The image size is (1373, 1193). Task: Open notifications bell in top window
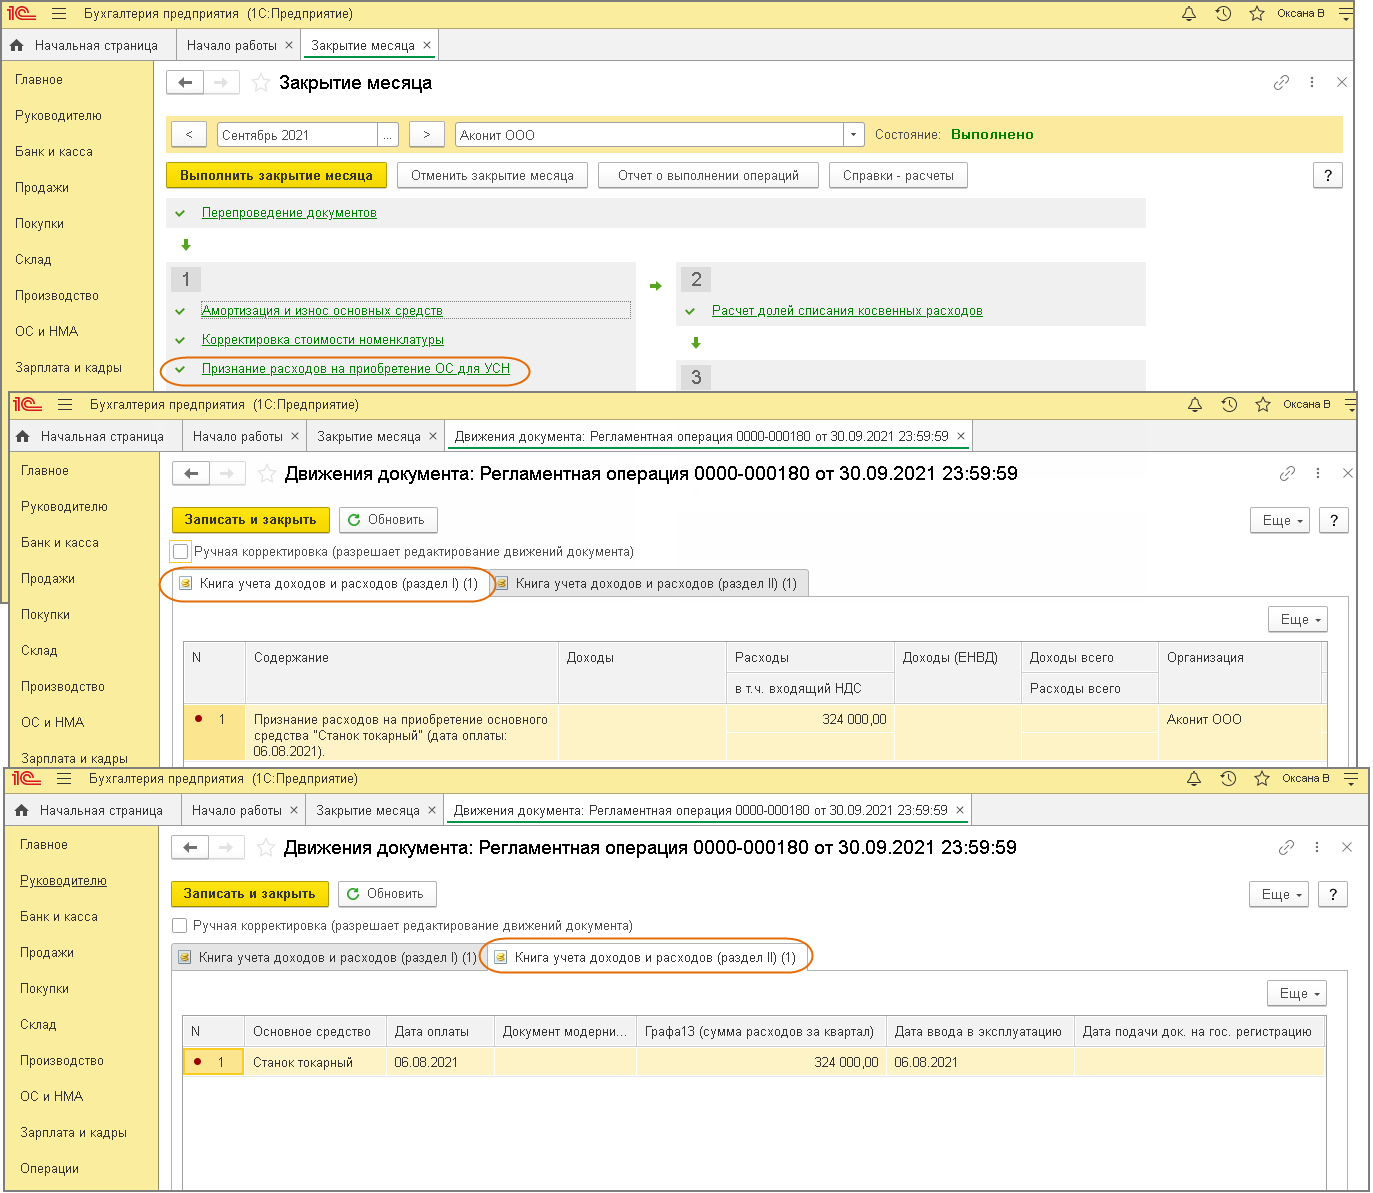pyautogui.click(x=1189, y=14)
